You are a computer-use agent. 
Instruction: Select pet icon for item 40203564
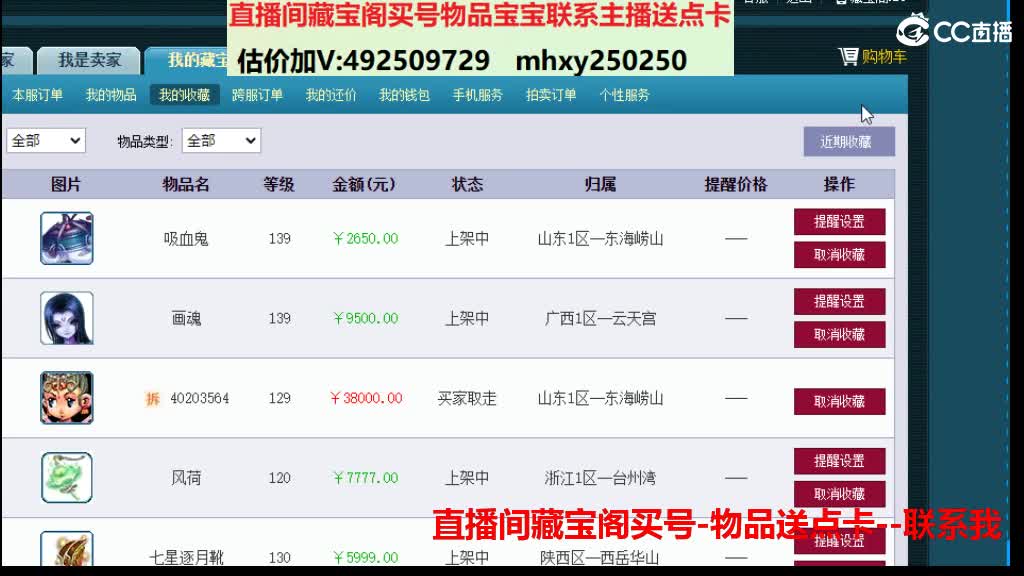66,397
